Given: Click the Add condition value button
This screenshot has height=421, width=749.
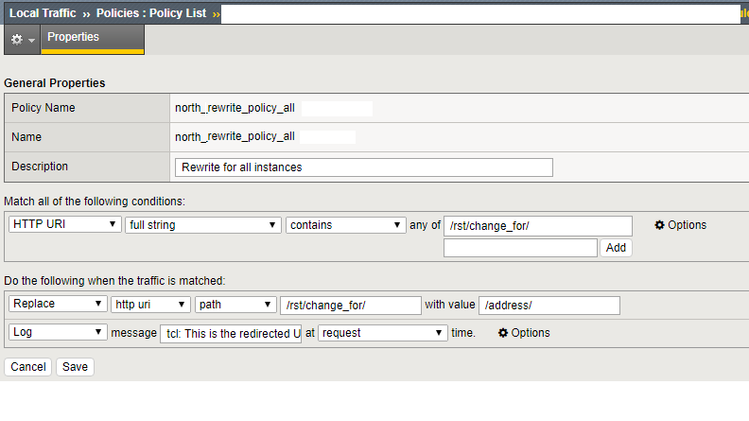Looking at the screenshot, I should [x=615, y=247].
